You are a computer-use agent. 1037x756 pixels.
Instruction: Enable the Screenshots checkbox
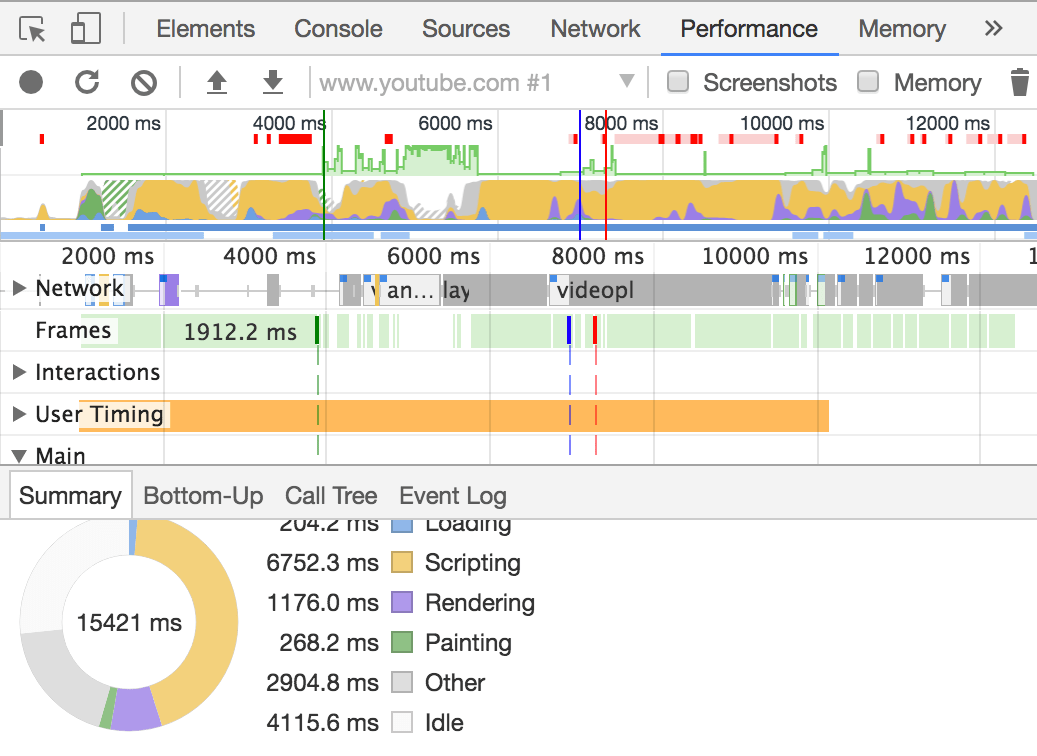click(x=677, y=83)
